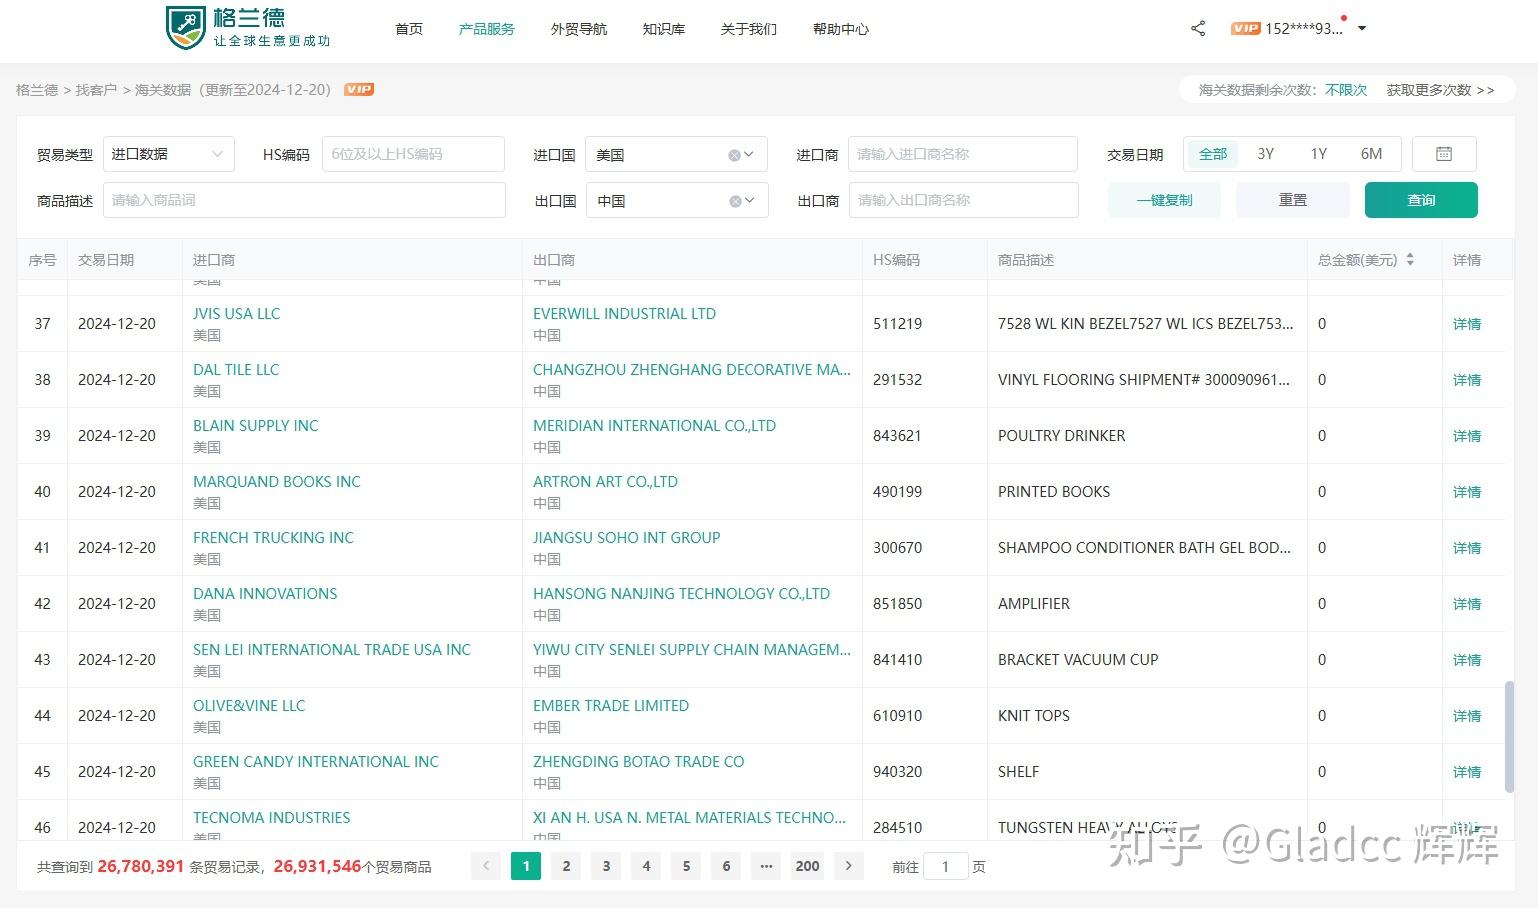Open 关于我们 menu

click(749, 29)
